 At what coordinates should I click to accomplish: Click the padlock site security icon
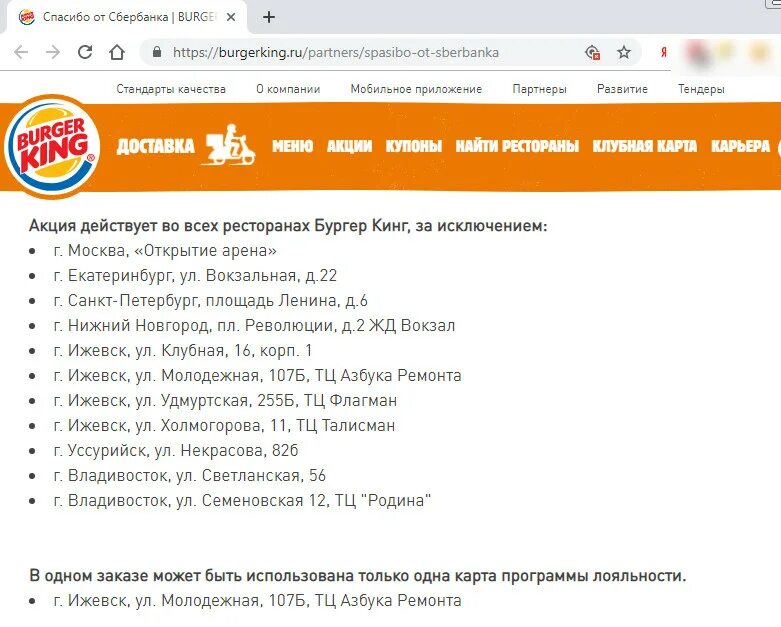point(157,52)
